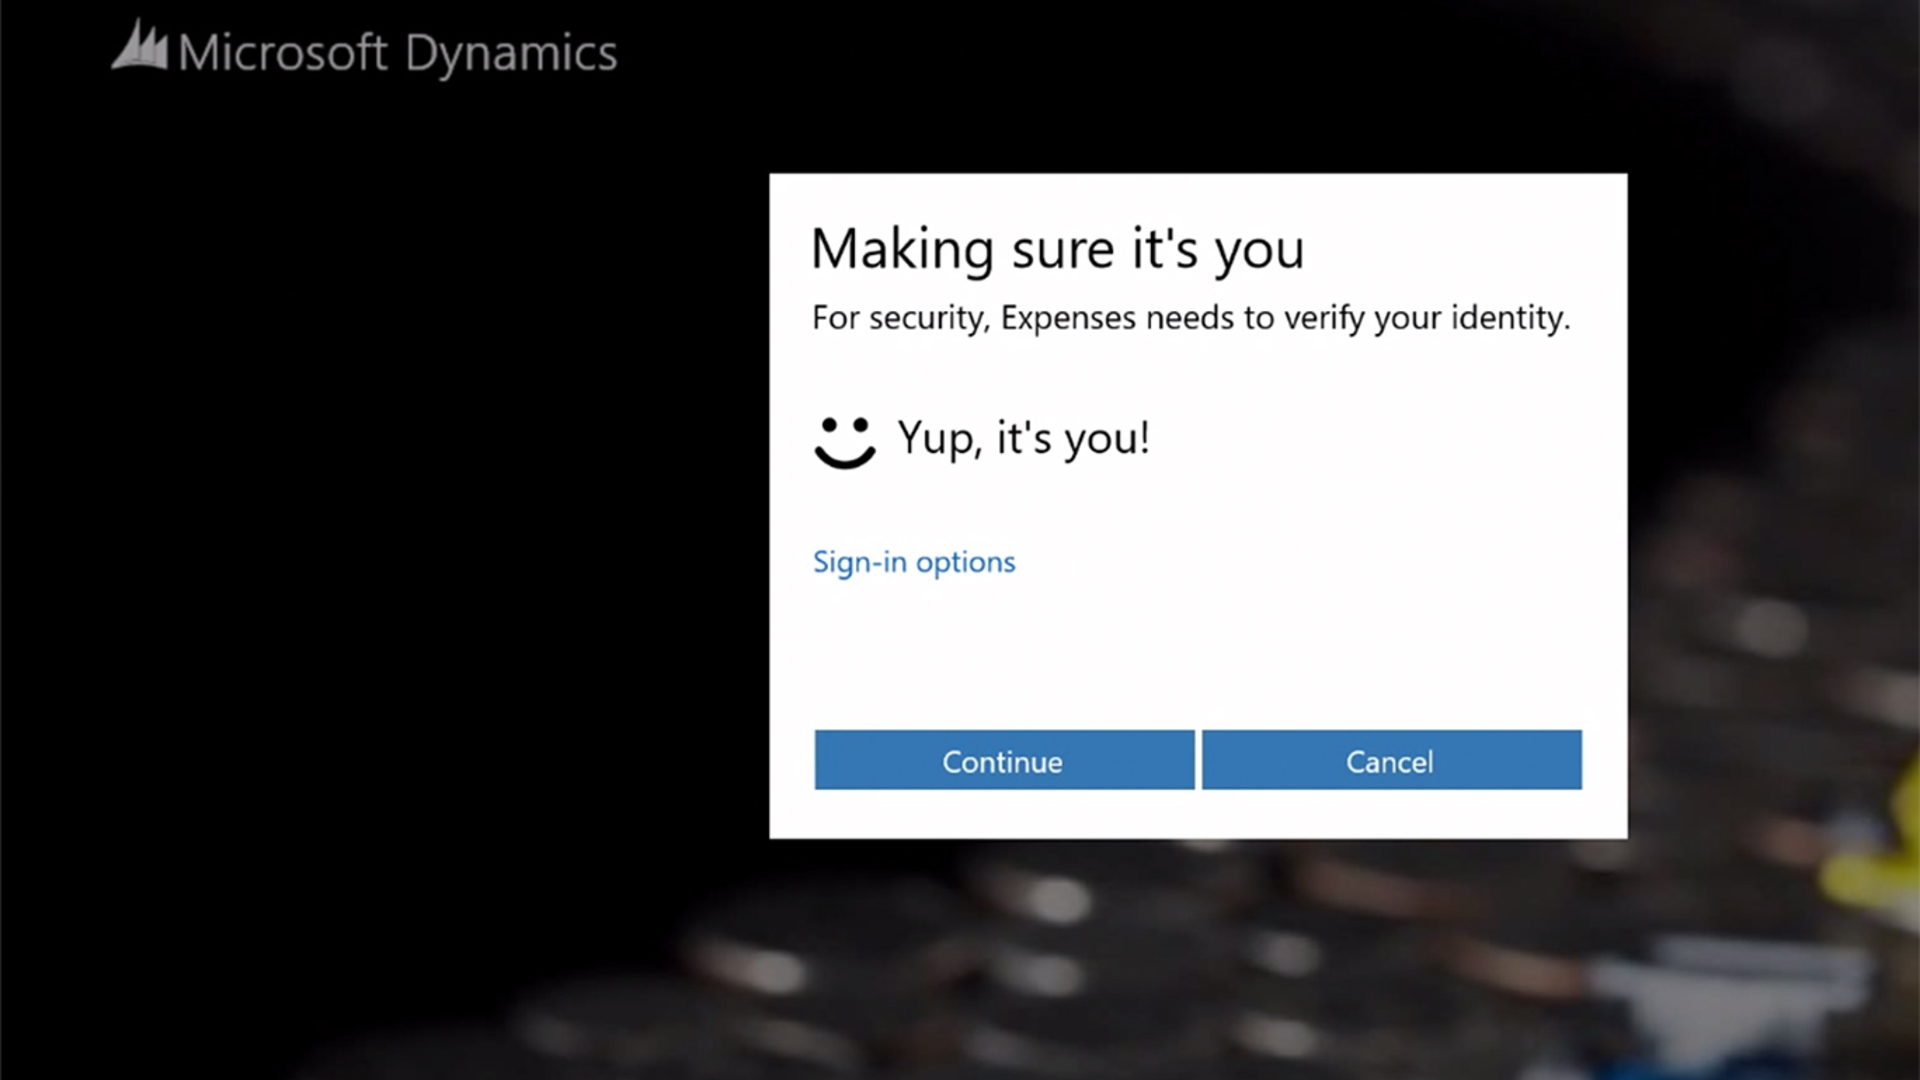Click the word "Microsoft" in the header

click(x=282, y=52)
